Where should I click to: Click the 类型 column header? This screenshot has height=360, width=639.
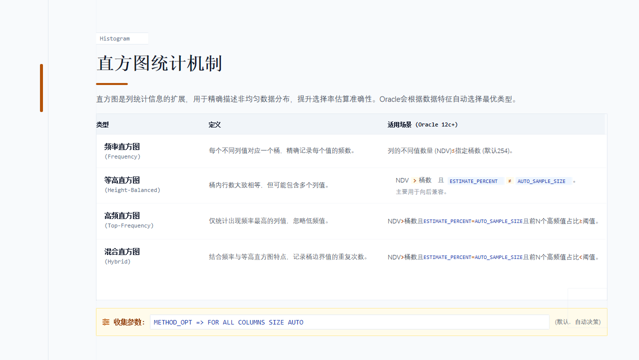(x=102, y=125)
